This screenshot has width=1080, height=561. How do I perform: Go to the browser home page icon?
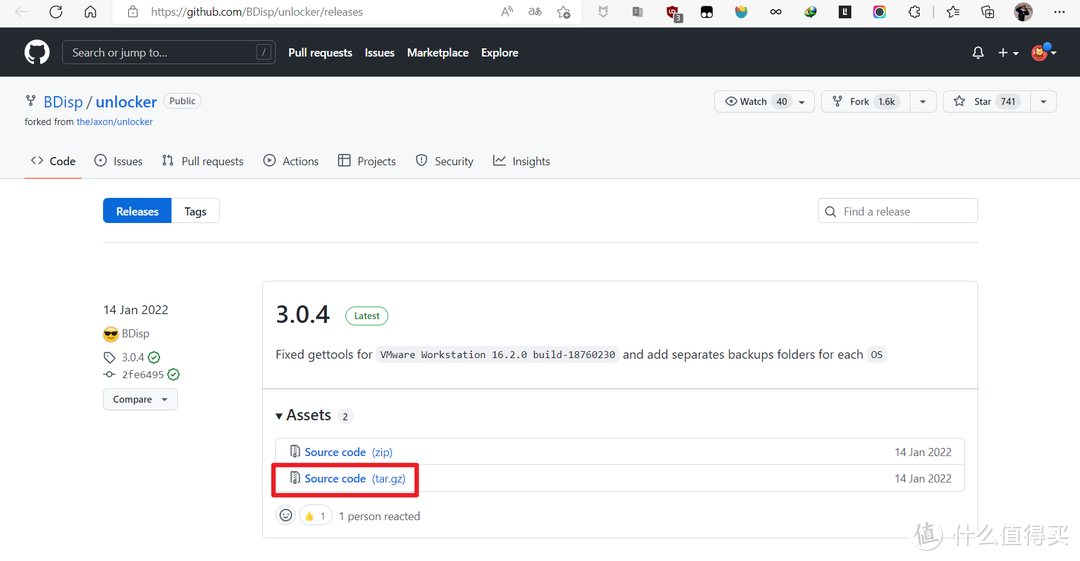pyautogui.click(x=90, y=12)
